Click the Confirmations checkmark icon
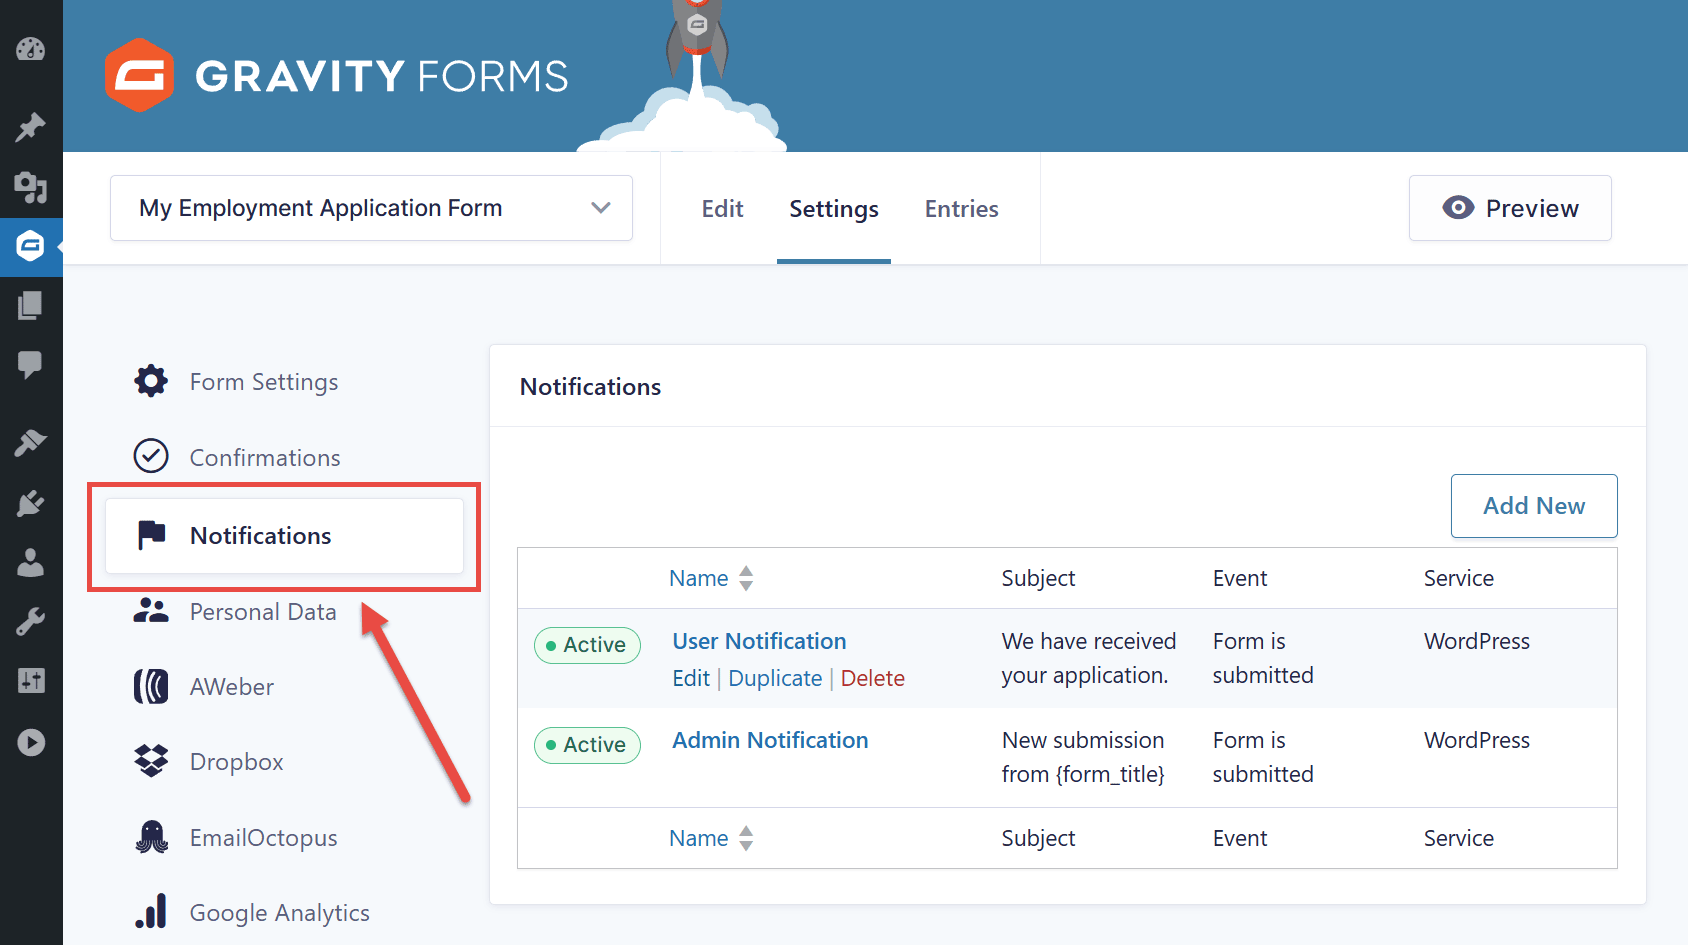The height and width of the screenshot is (945, 1688). [151, 456]
